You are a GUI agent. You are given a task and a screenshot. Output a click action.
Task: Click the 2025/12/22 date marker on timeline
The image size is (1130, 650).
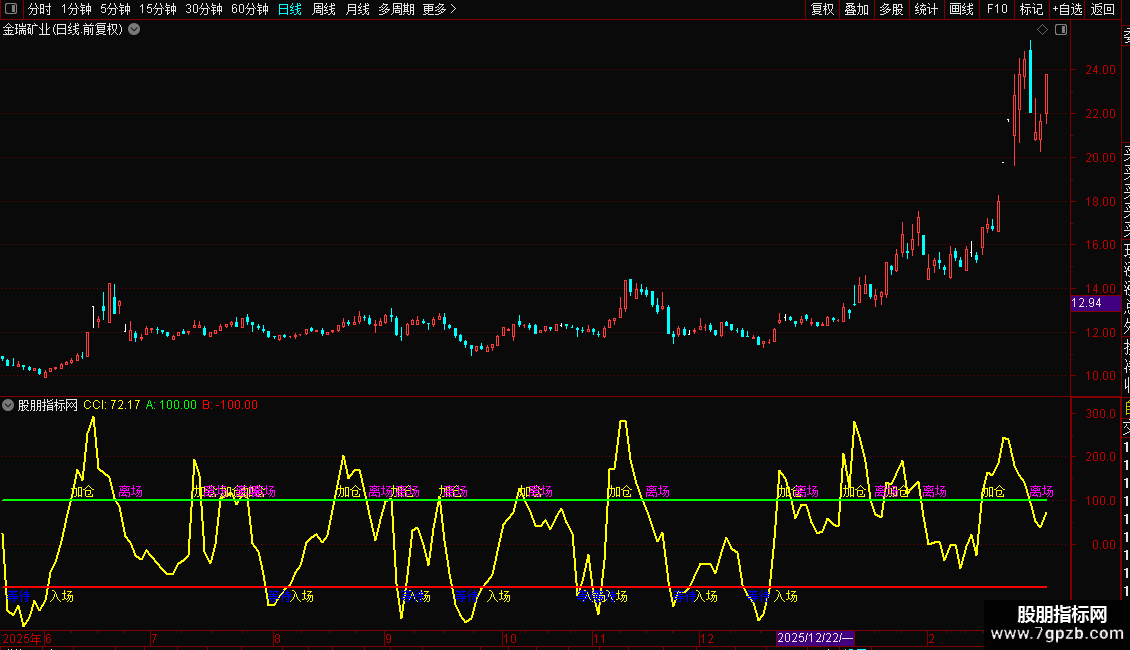[x=815, y=638]
